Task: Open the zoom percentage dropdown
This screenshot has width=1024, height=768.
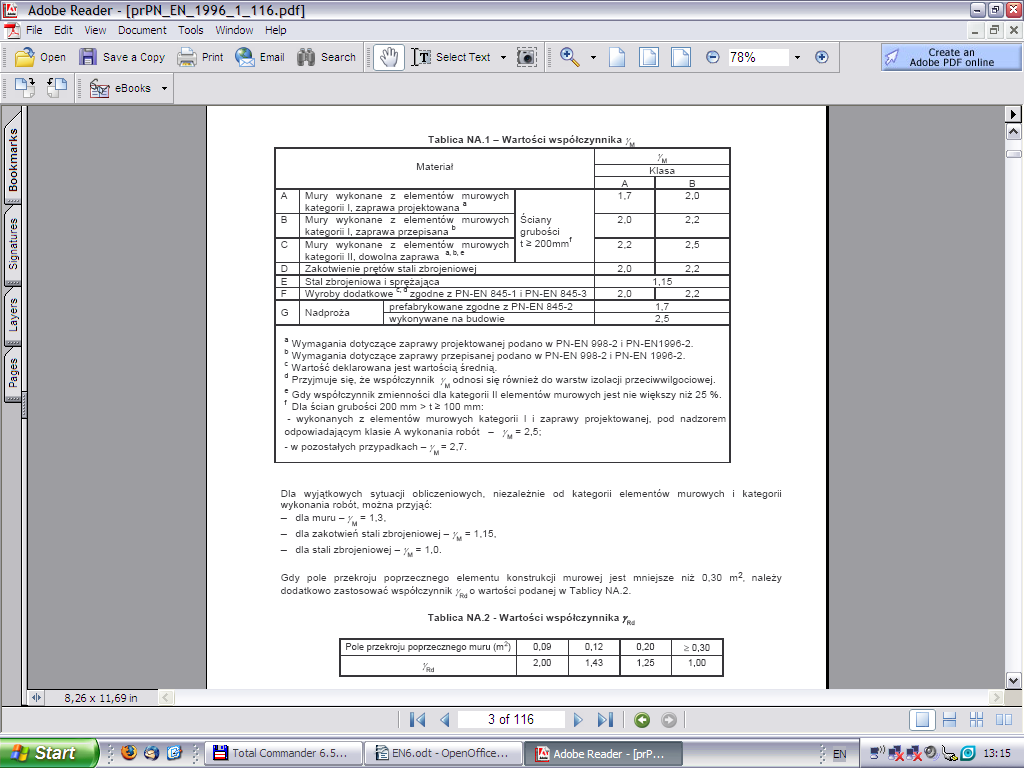Action: click(797, 57)
